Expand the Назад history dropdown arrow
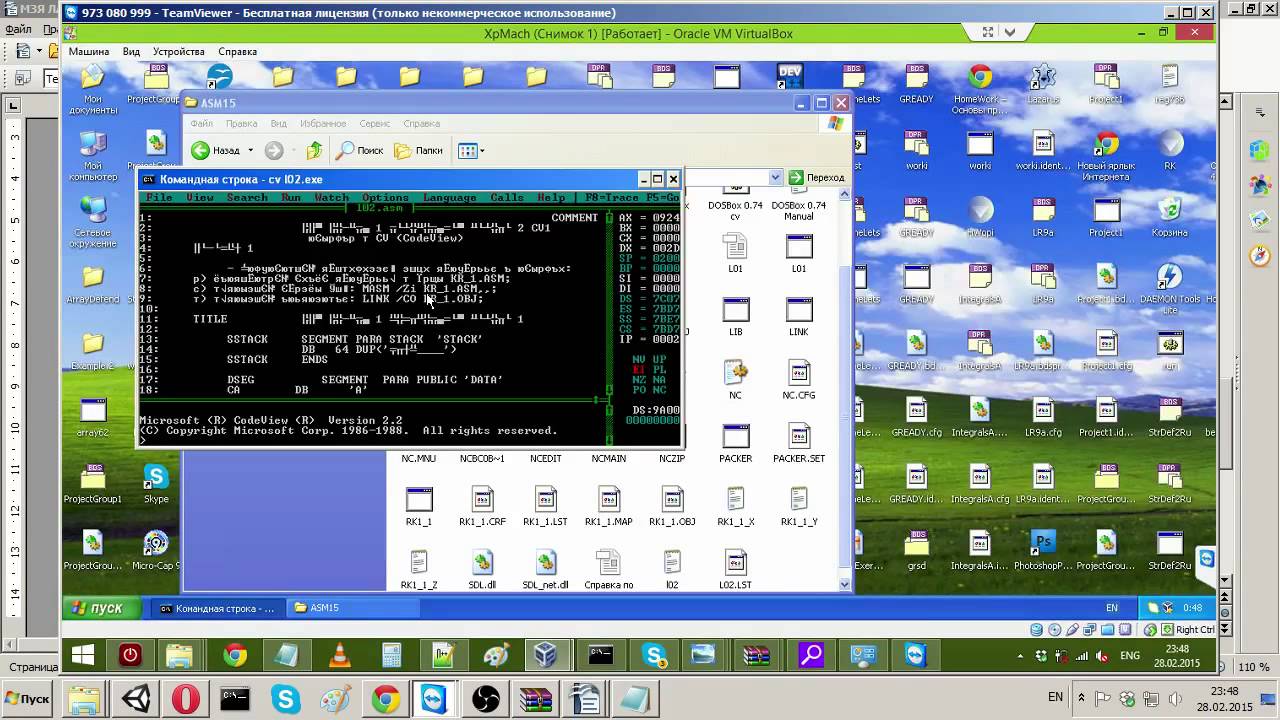This screenshot has width=1280, height=720. 251,151
